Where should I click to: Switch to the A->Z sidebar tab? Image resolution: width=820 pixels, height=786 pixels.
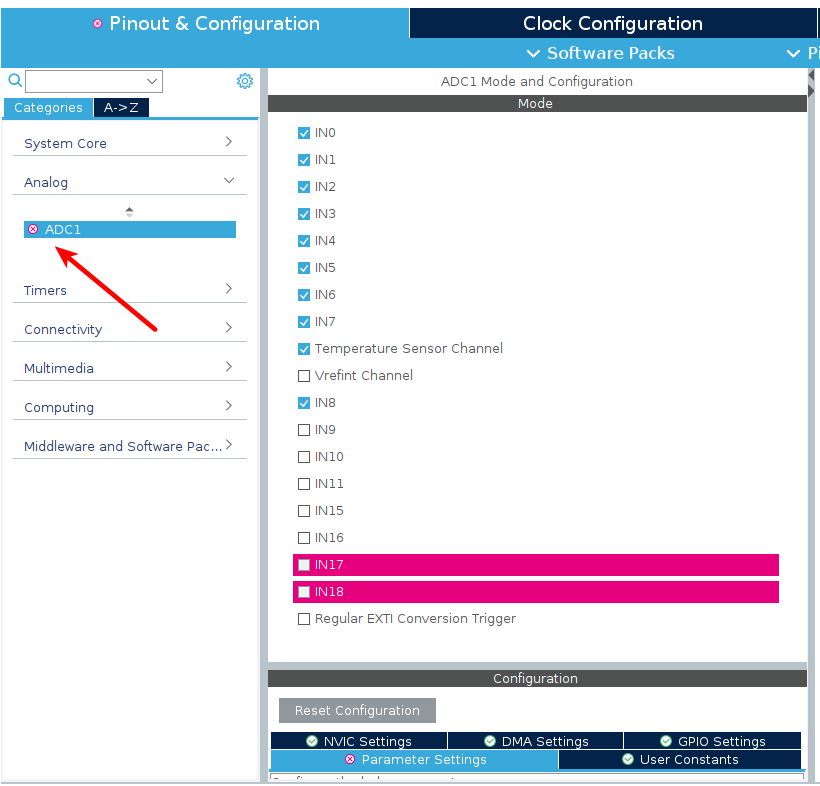click(x=121, y=107)
